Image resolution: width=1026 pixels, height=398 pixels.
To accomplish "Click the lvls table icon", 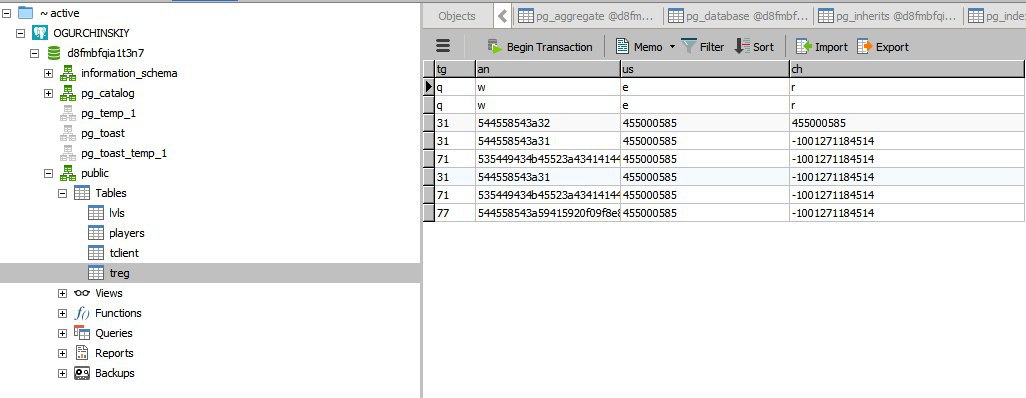I will (96, 213).
